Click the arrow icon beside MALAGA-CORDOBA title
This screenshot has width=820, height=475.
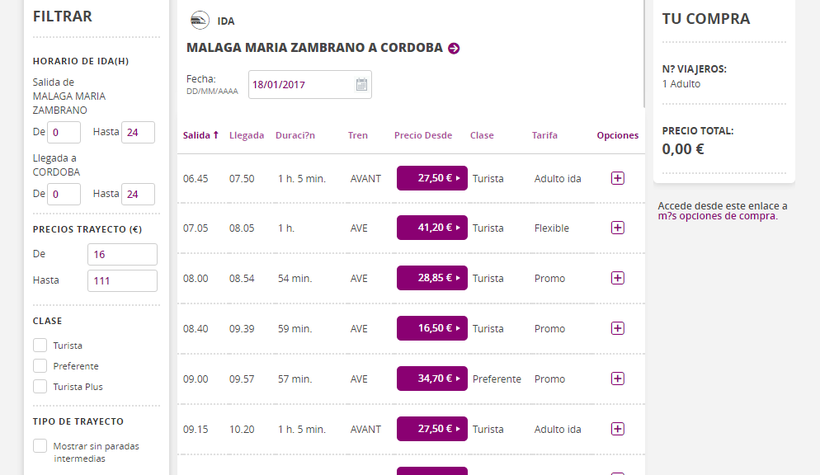click(x=454, y=48)
